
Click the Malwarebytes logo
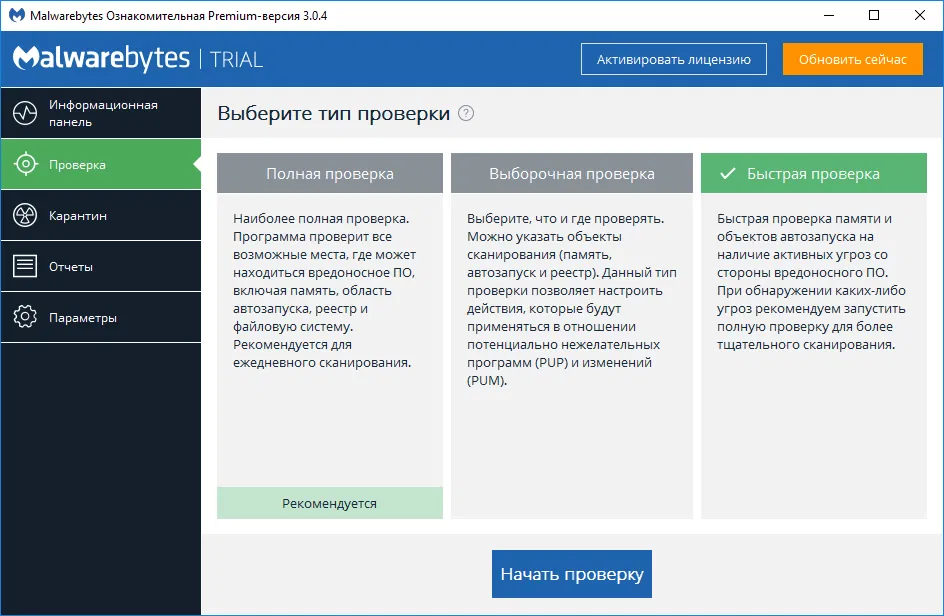click(100, 58)
